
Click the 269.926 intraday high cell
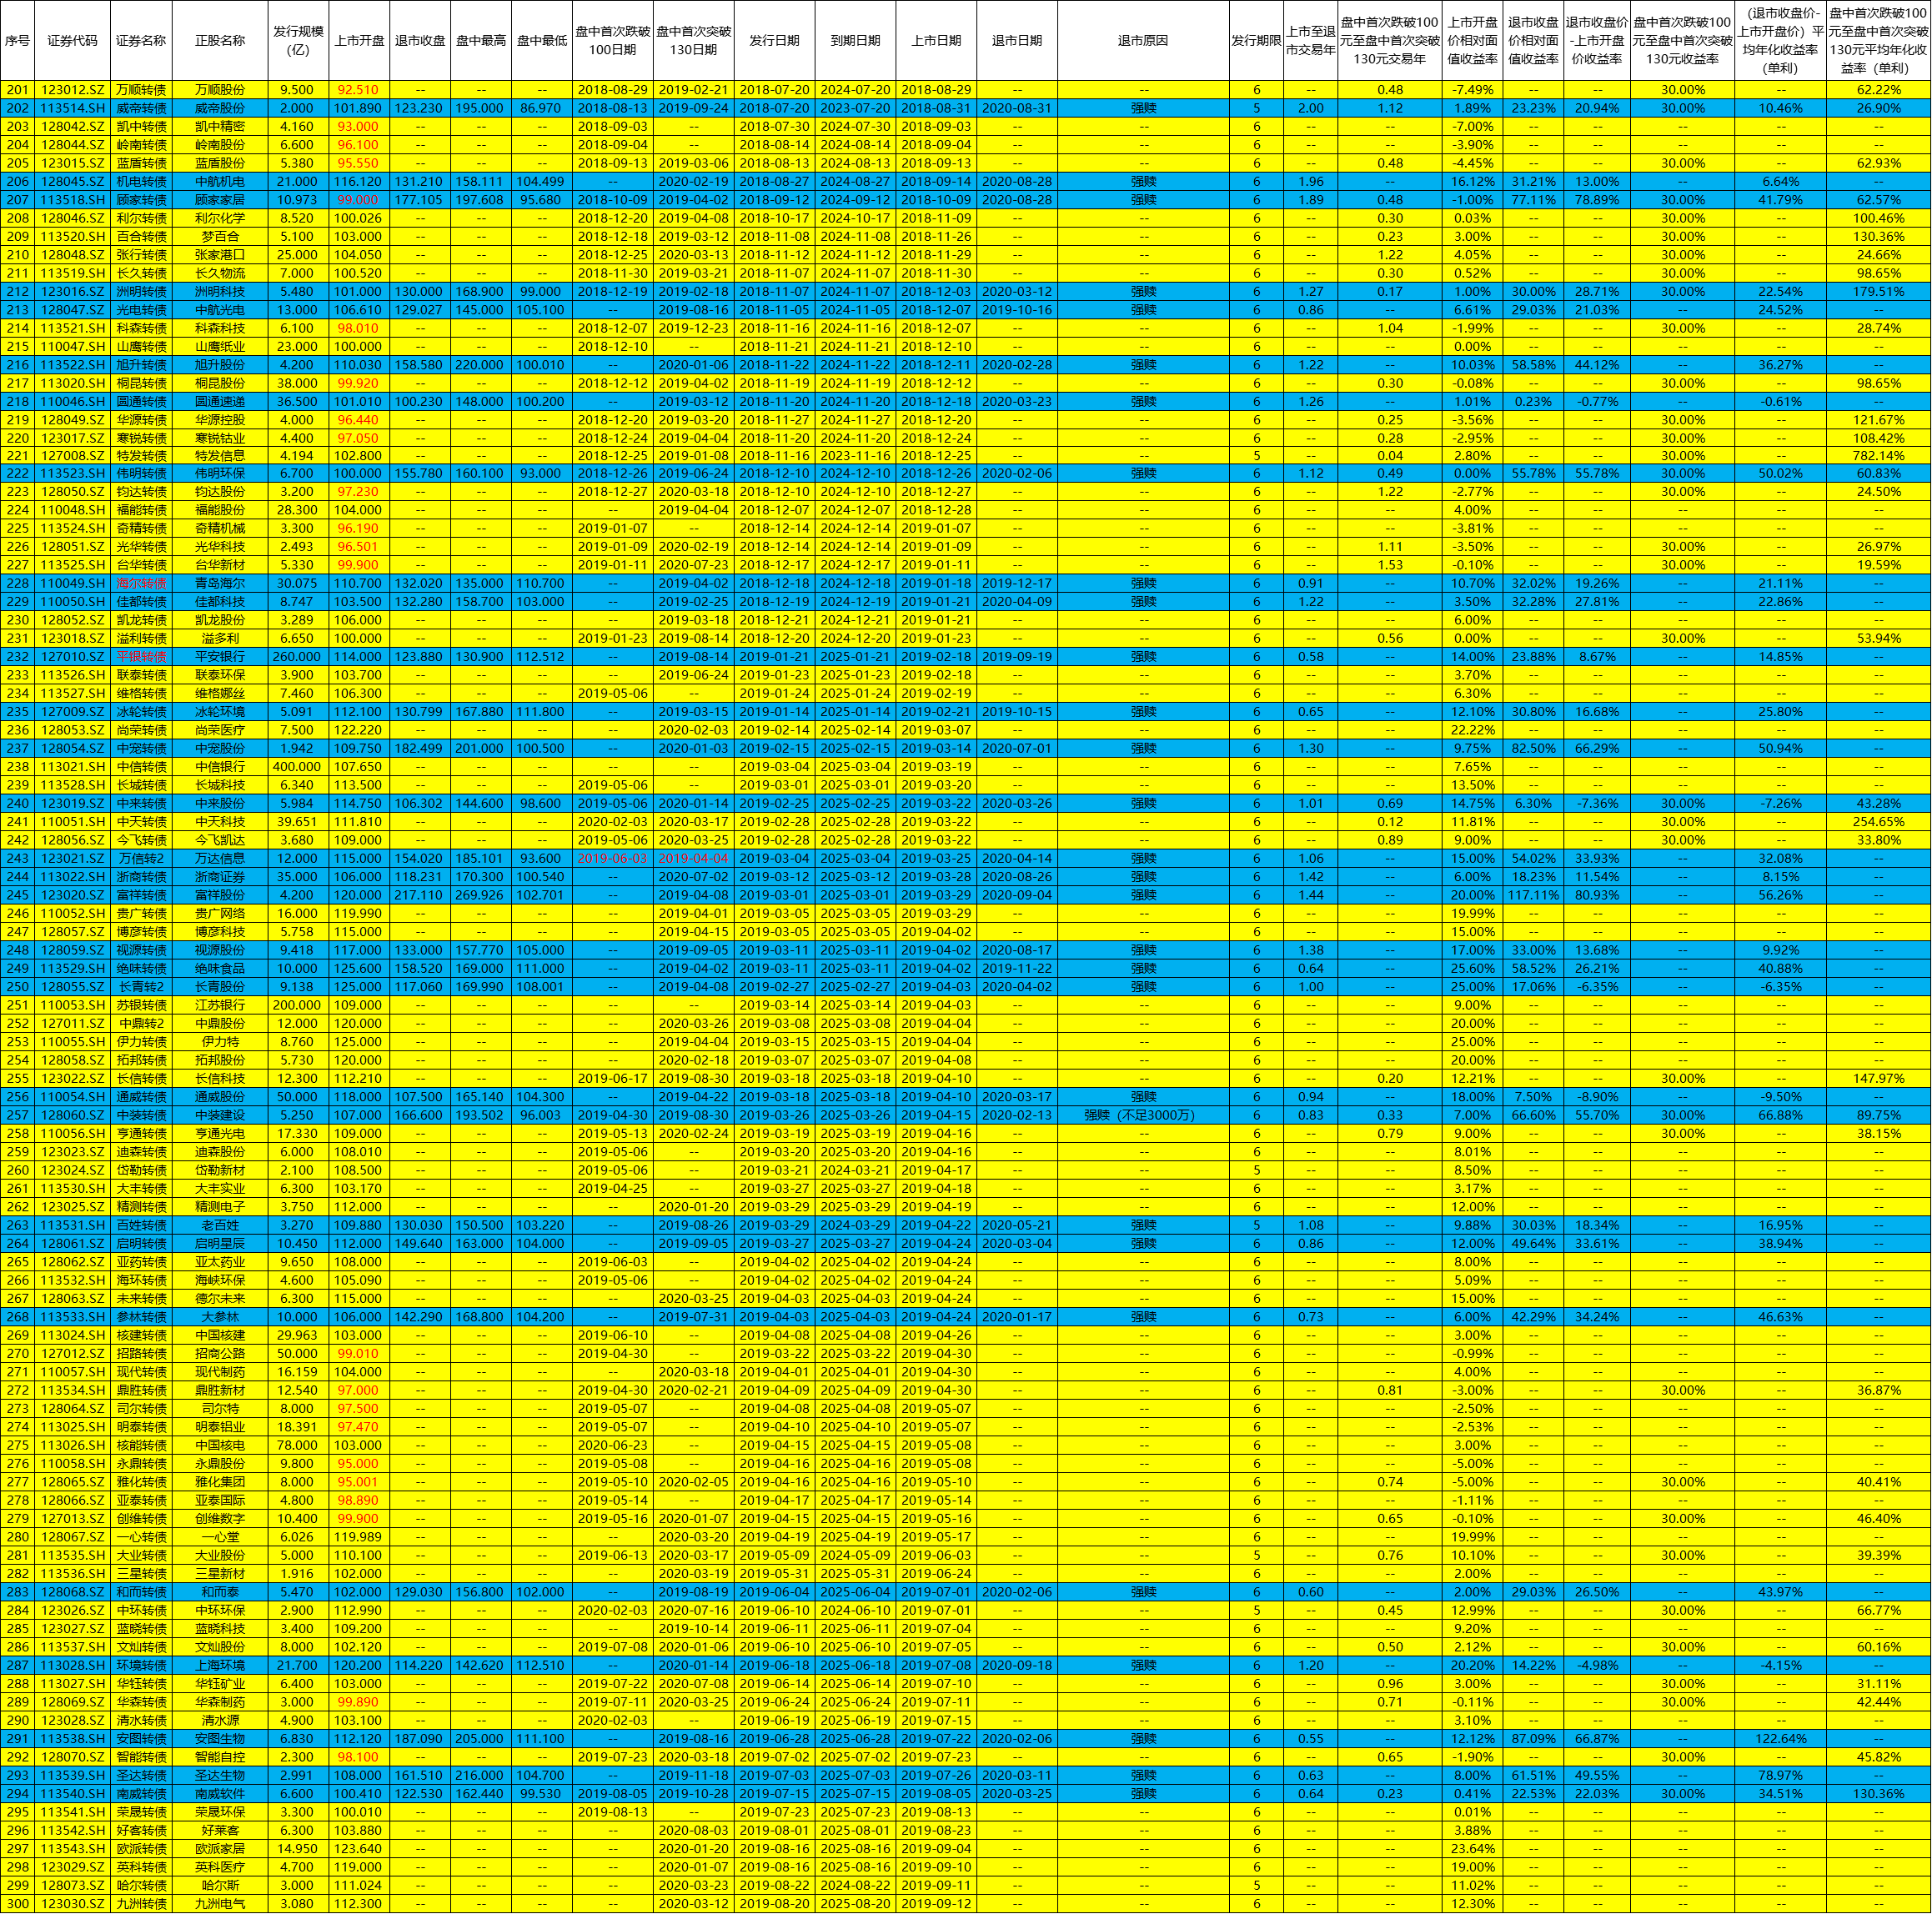pyautogui.click(x=480, y=895)
